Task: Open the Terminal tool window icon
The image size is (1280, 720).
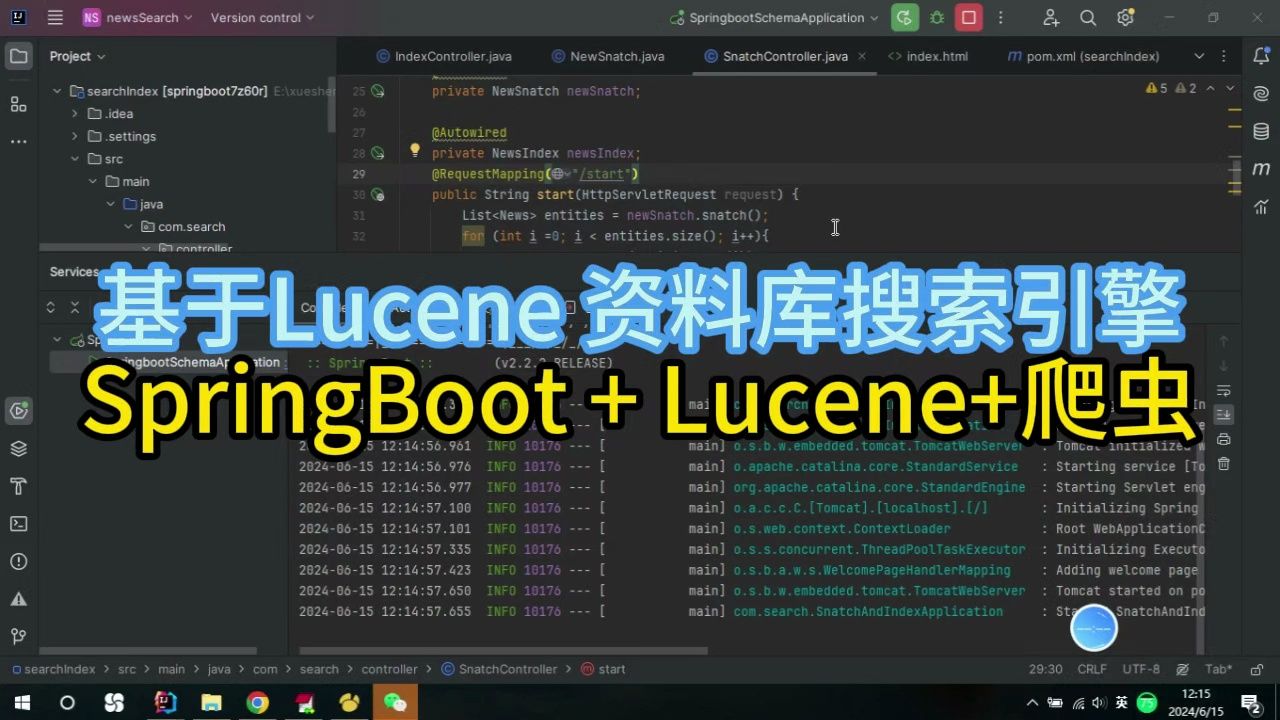Action: [18, 524]
